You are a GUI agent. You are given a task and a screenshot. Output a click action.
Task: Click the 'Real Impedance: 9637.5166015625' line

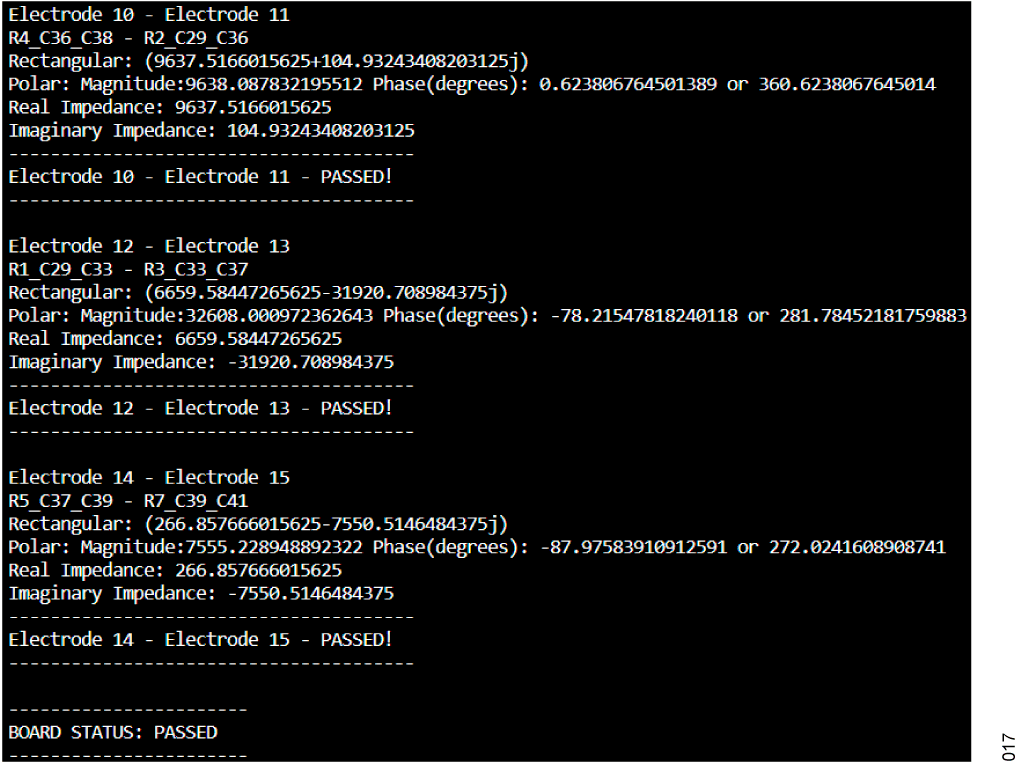(170, 107)
